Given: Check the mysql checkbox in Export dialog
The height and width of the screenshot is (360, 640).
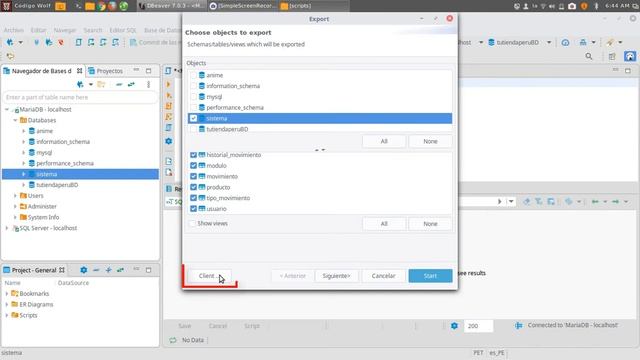Looking at the screenshot, I should 193,97.
